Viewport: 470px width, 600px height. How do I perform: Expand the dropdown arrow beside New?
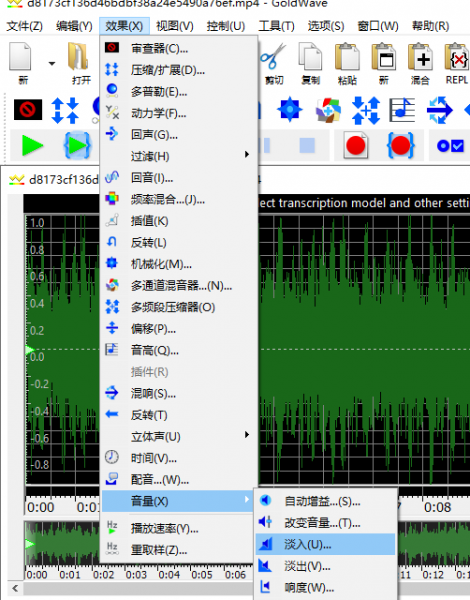point(52,64)
